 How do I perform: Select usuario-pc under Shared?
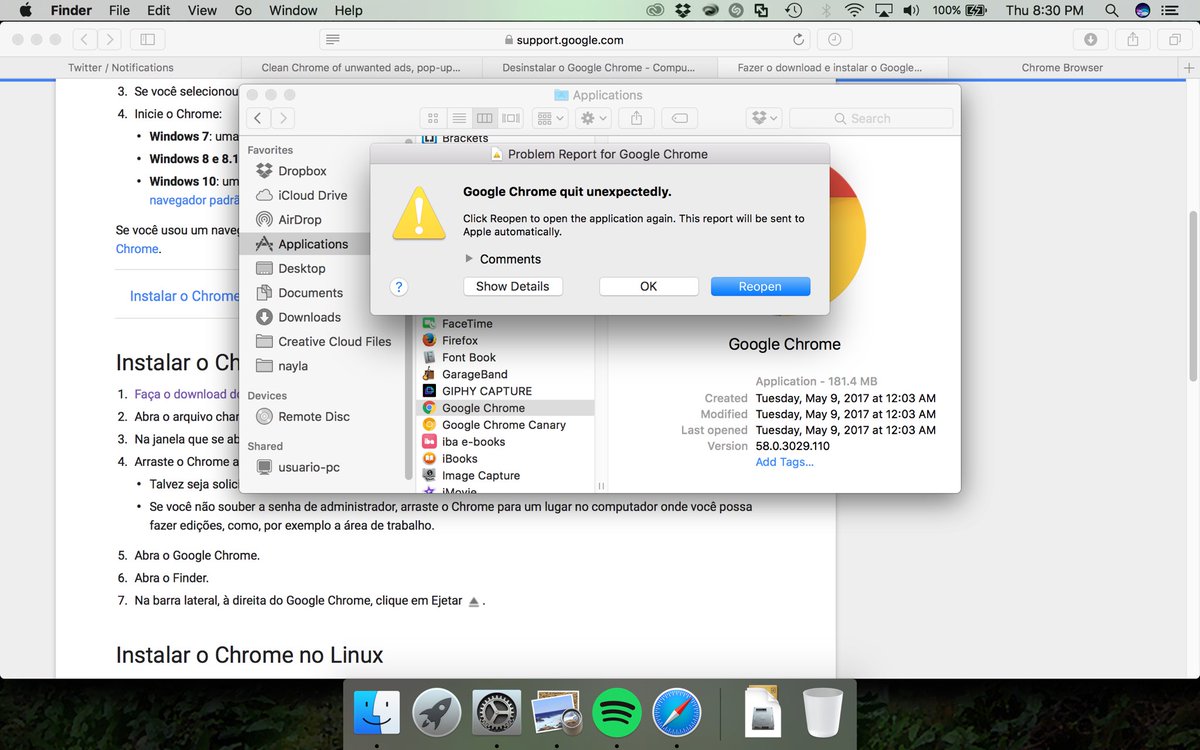click(x=297, y=467)
